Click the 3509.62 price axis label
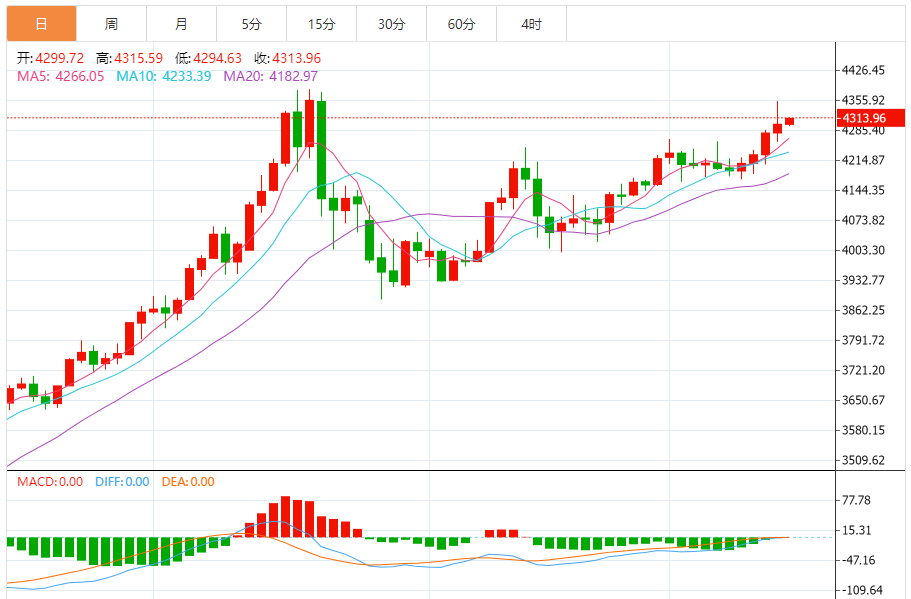Screen dimensions: 911x599 (x=863, y=460)
